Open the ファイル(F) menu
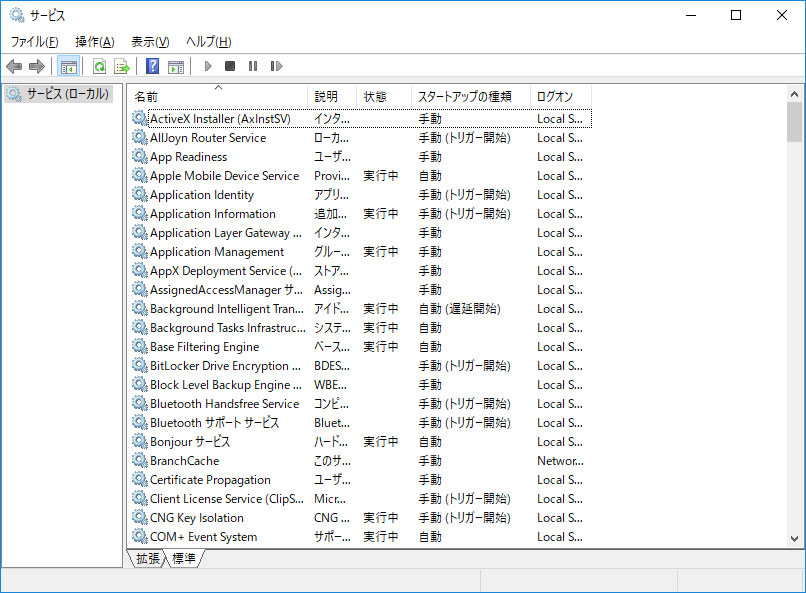The height and width of the screenshot is (593, 806). pyautogui.click(x=34, y=42)
